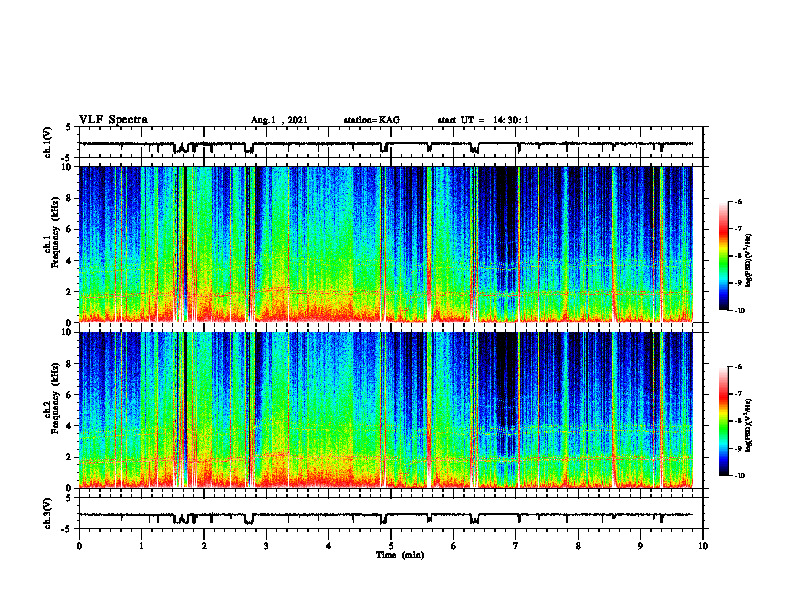Click the "-5" volt tick of ch.1(V) panel
This screenshot has width=792, height=612.
(x=67, y=158)
